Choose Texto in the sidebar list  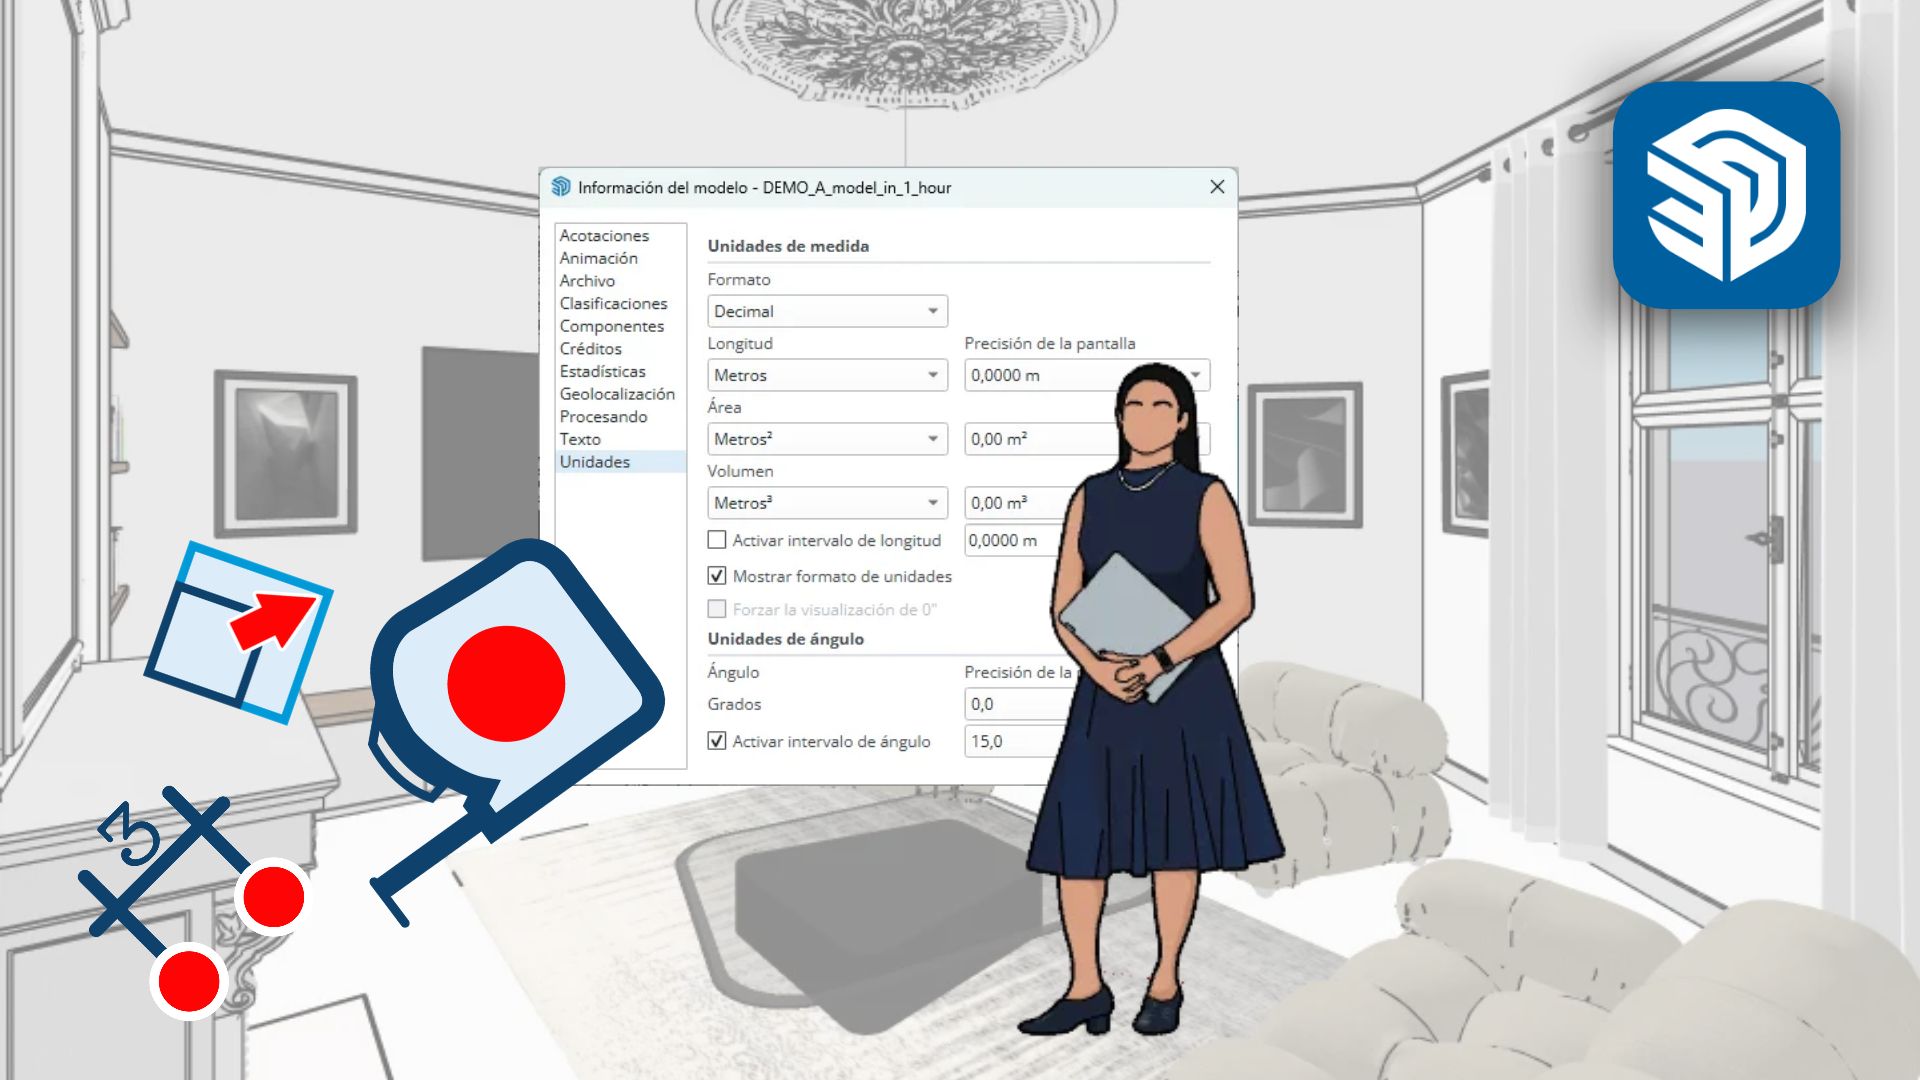click(x=580, y=439)
